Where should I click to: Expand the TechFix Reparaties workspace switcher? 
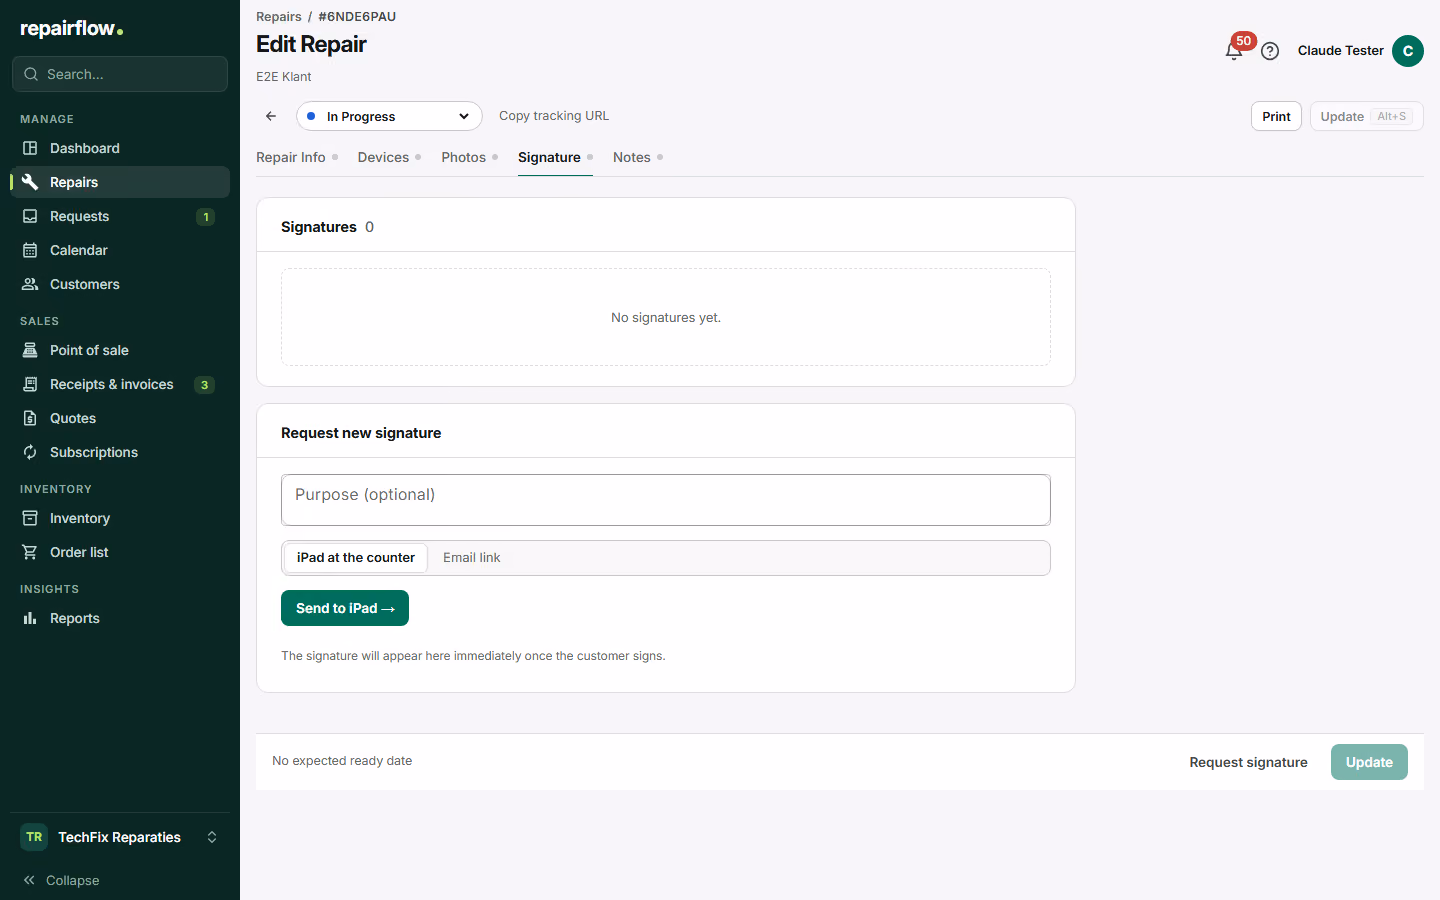tap(120, 837)
